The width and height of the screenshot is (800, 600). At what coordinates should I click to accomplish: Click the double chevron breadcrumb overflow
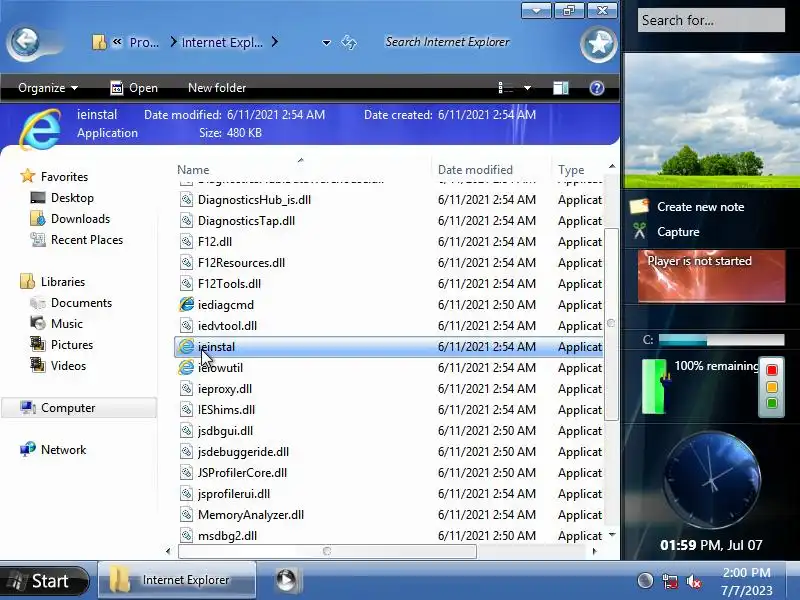pos(117,42)
